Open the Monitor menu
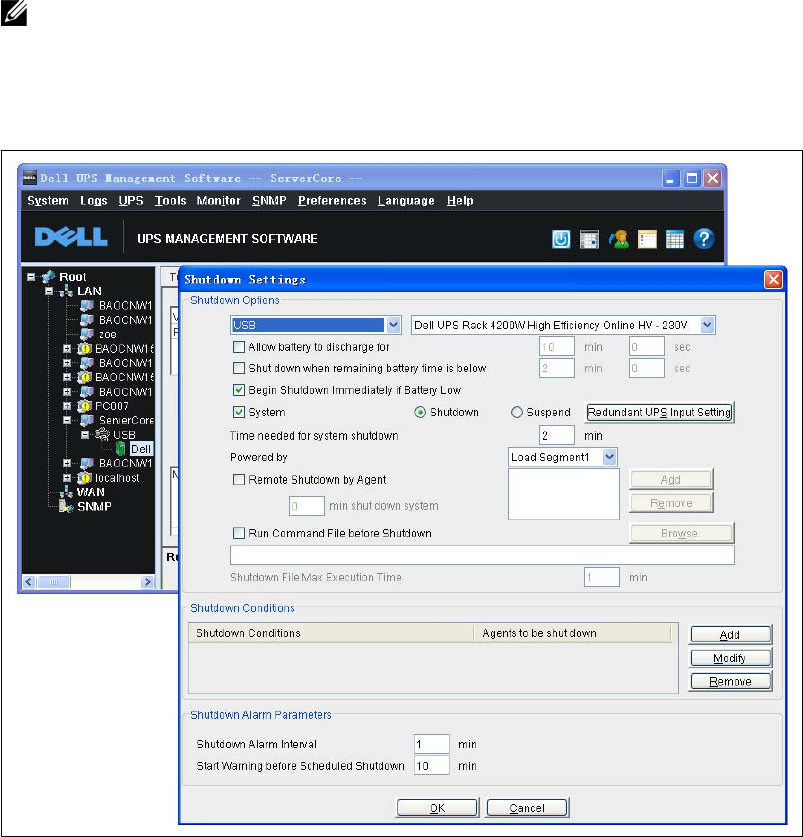Viewport: 803px width, 837px height. coord(218,201)
